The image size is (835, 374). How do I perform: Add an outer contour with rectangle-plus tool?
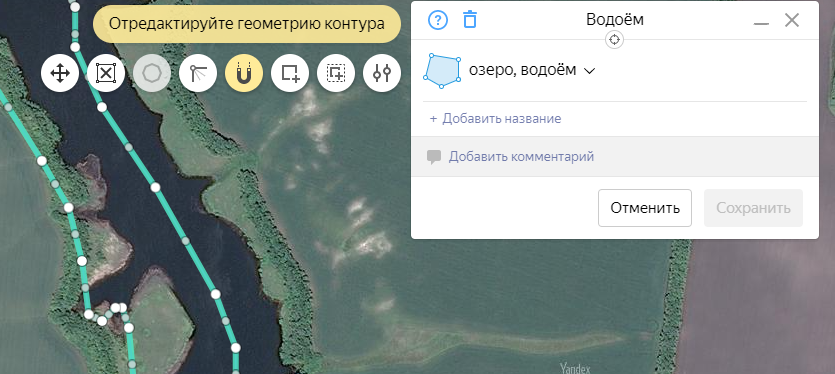(x=290, y=73)
